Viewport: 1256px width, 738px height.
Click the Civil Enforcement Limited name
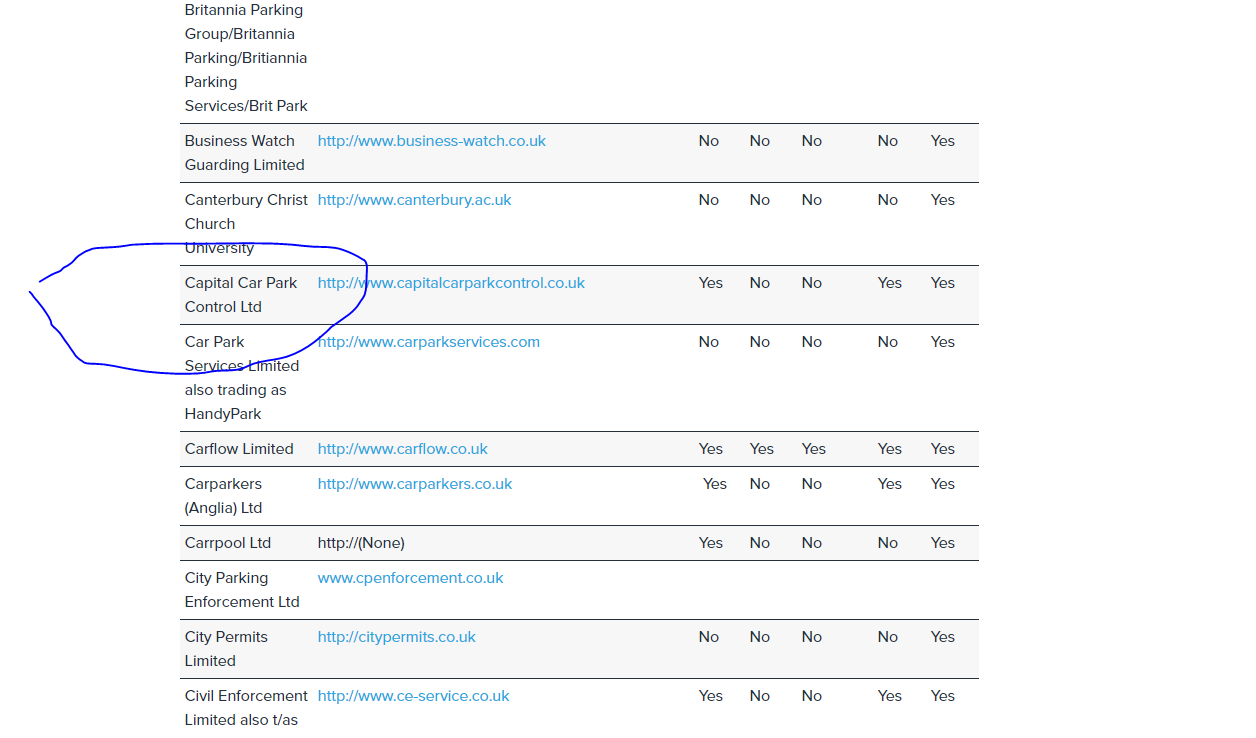click(246, 708)
